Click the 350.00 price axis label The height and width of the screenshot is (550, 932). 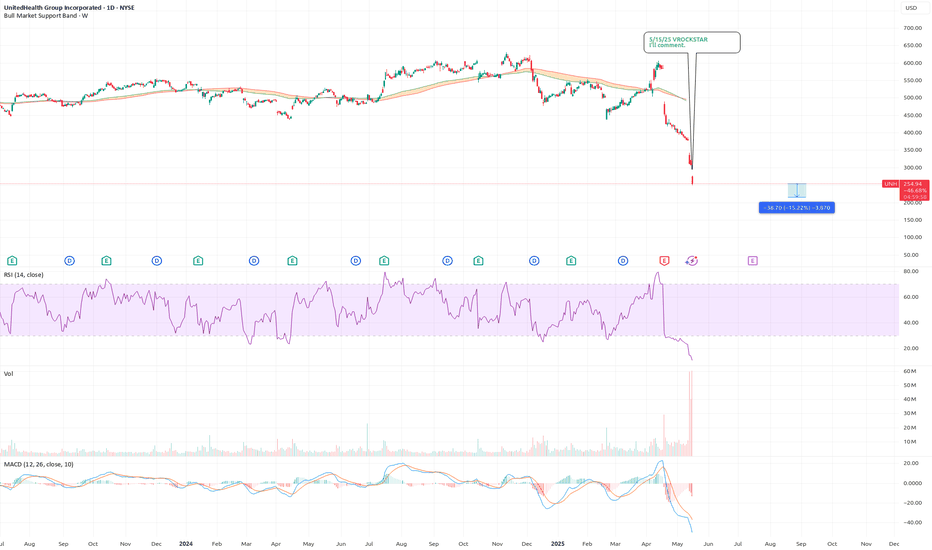(x=912, y=150)
